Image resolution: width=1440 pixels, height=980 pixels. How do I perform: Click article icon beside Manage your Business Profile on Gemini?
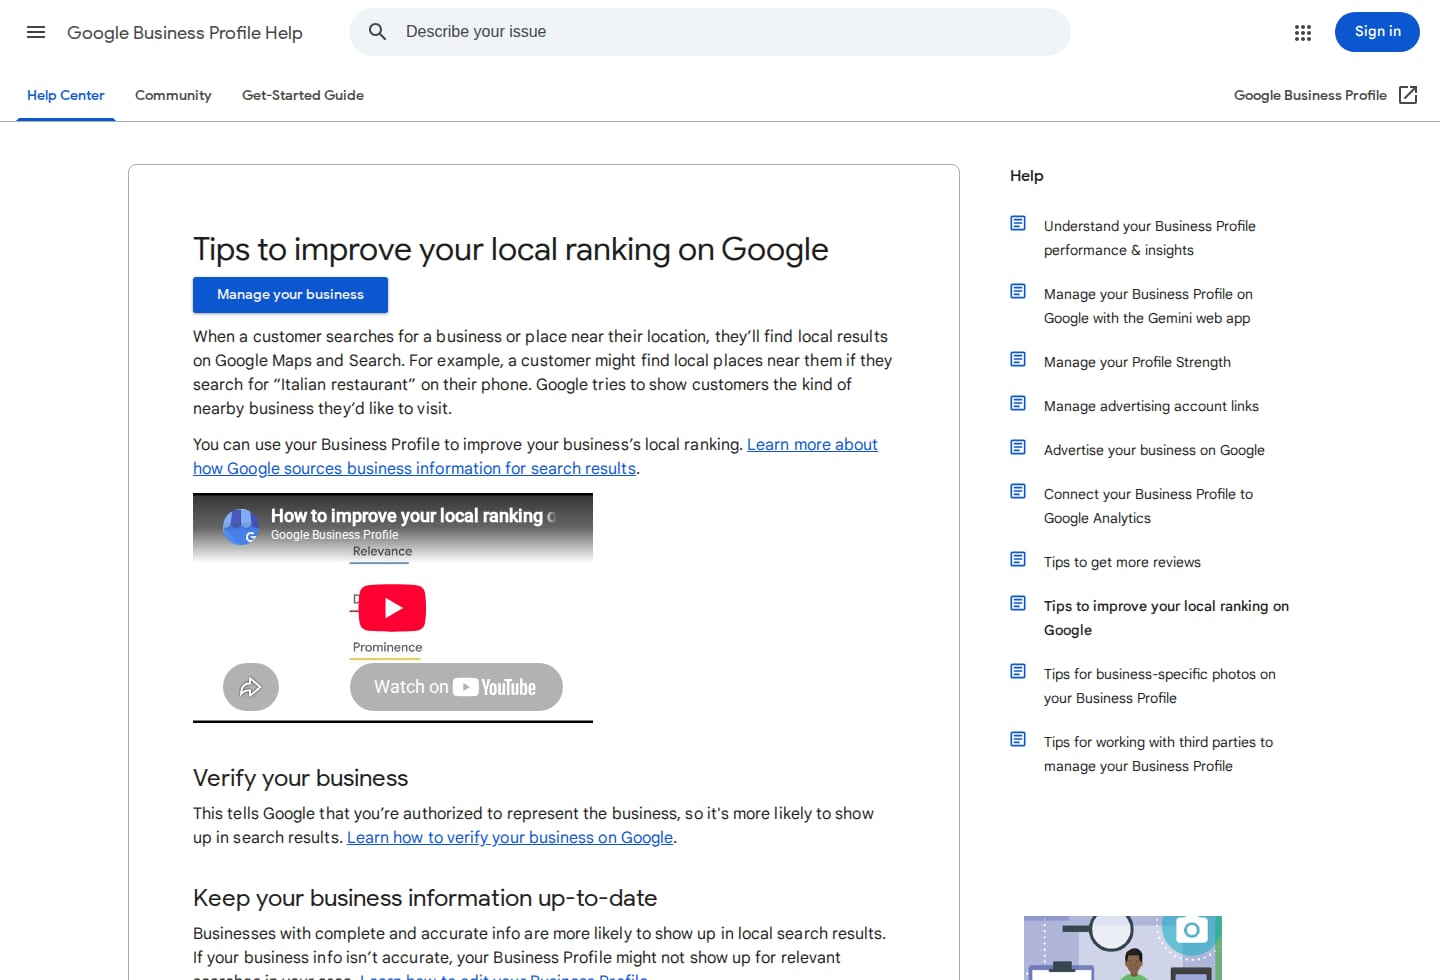point(1018,291)
